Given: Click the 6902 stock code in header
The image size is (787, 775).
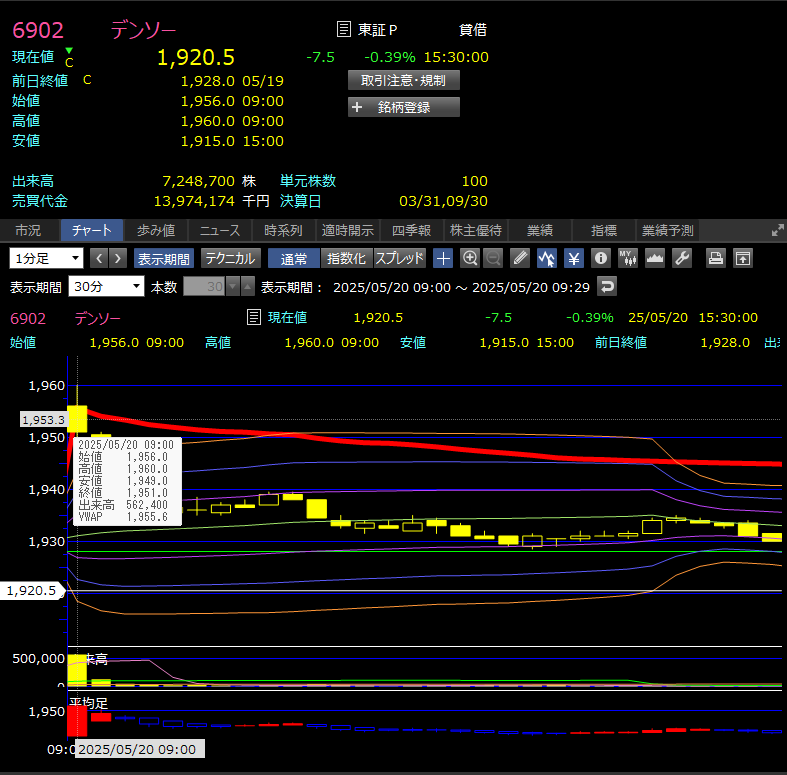Looking at the screenshot, I should (38, 30).
